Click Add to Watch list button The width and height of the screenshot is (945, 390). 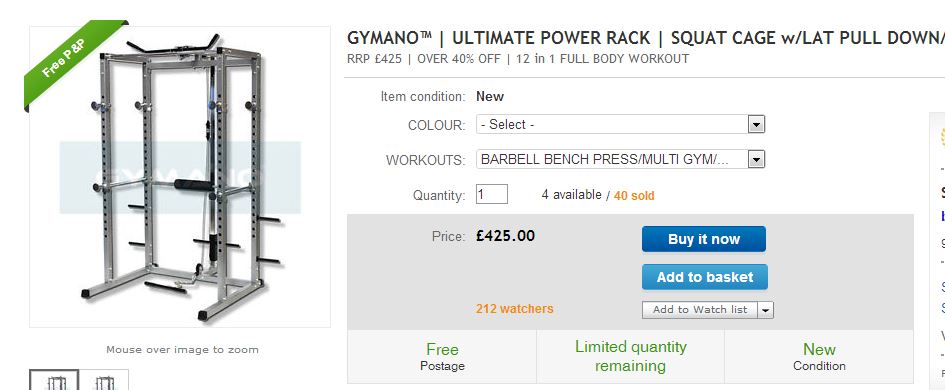pyautogui.click(x=699, y=310)
